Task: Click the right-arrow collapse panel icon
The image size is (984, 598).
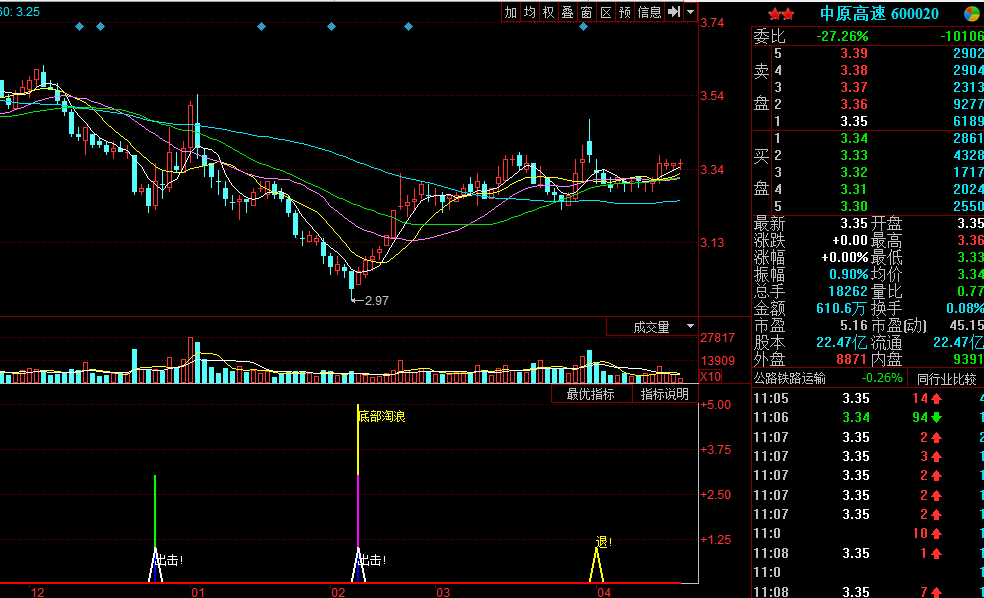Action: [x=674, y=12]
